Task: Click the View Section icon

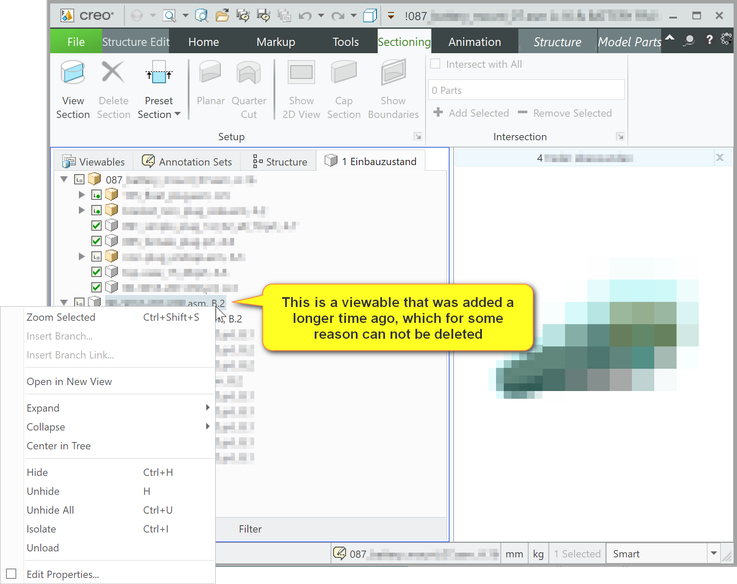Action: [73, 72]
